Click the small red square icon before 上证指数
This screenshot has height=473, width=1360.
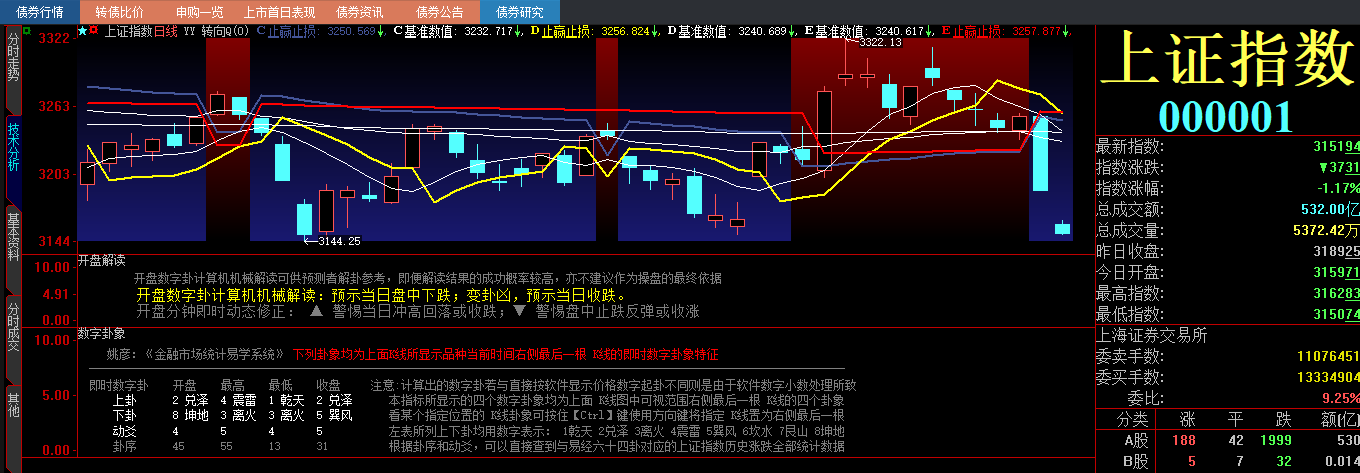[x=94, y=32]
